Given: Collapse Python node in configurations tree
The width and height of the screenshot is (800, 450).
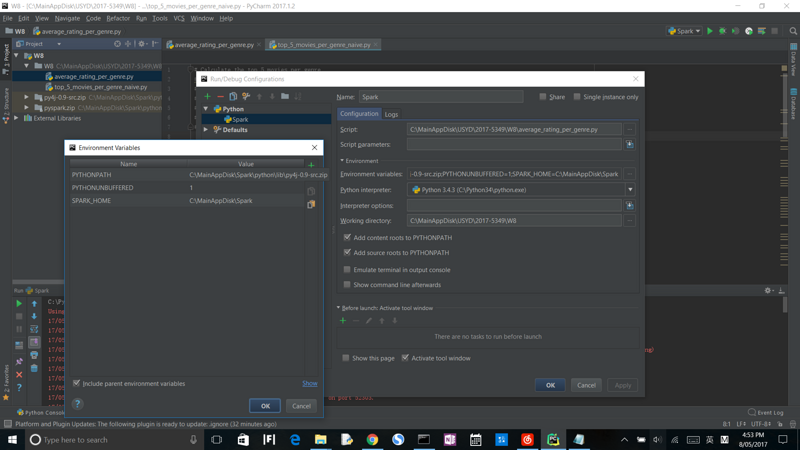Looking at the screenshot, I should click(206, 109).
